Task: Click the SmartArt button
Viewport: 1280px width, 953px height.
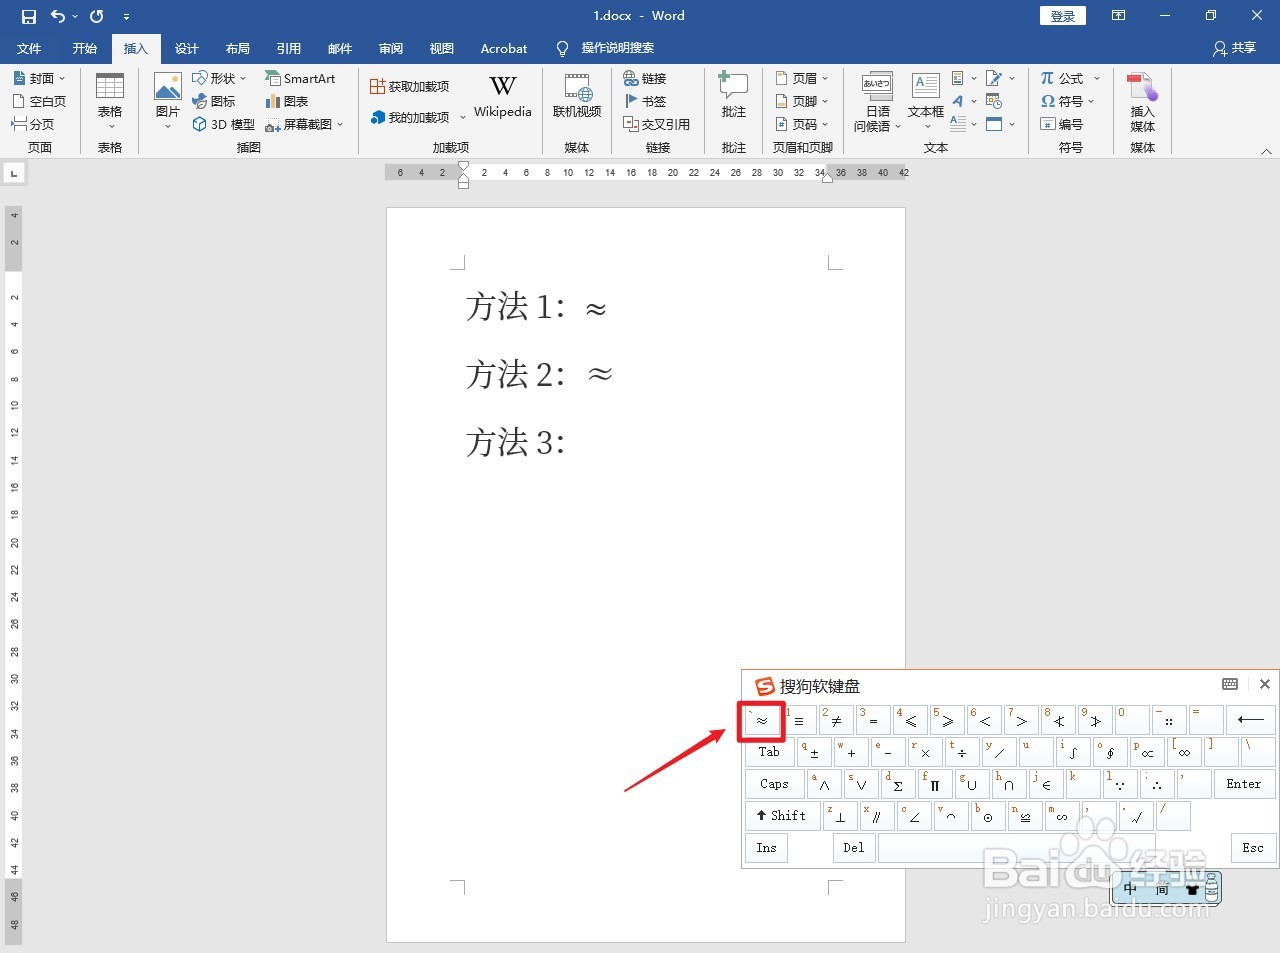Action: pyautogui.click(x=300, y=78)
